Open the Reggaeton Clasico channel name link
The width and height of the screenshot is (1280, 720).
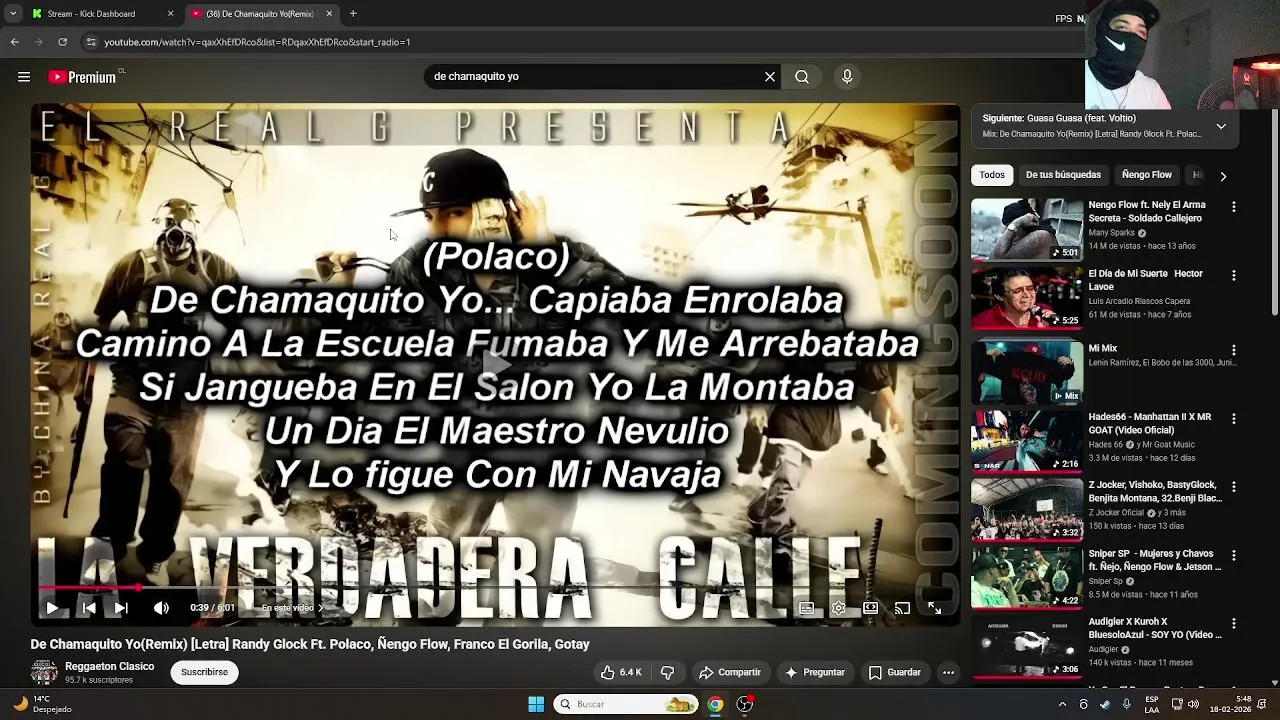tap(109, 666)
